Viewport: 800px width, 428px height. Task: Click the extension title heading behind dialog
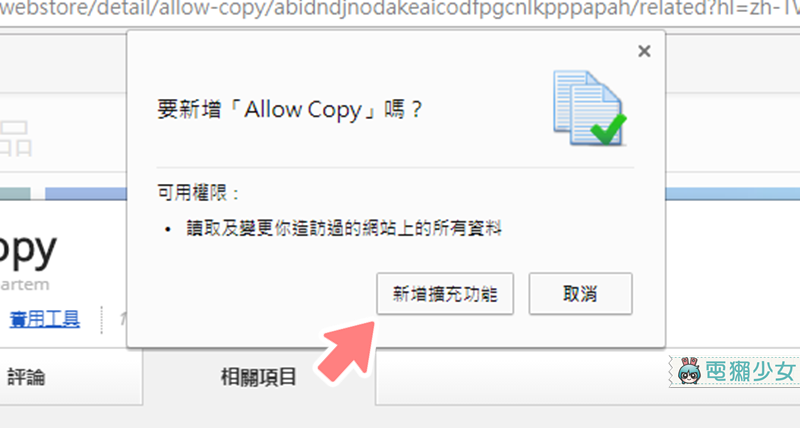click(x=28, y=249)
